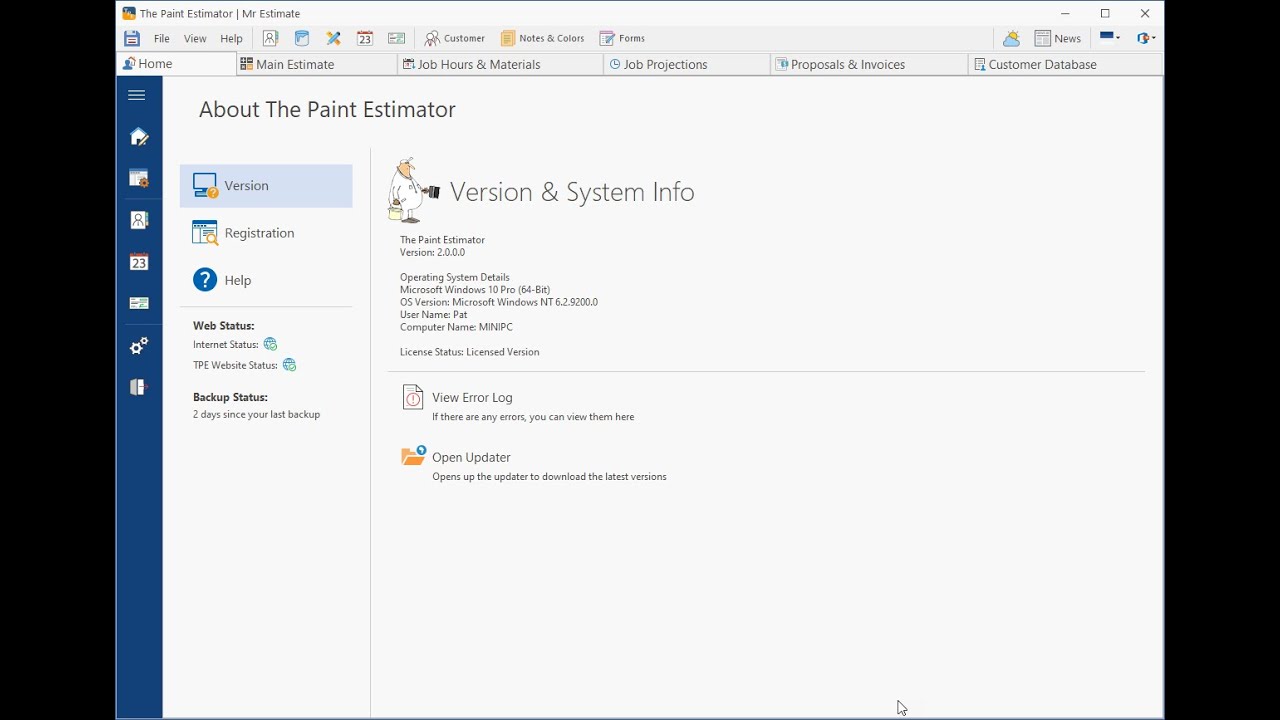
Task: Switch to the Proposals & Invoices tab
Action: point(870,64)
